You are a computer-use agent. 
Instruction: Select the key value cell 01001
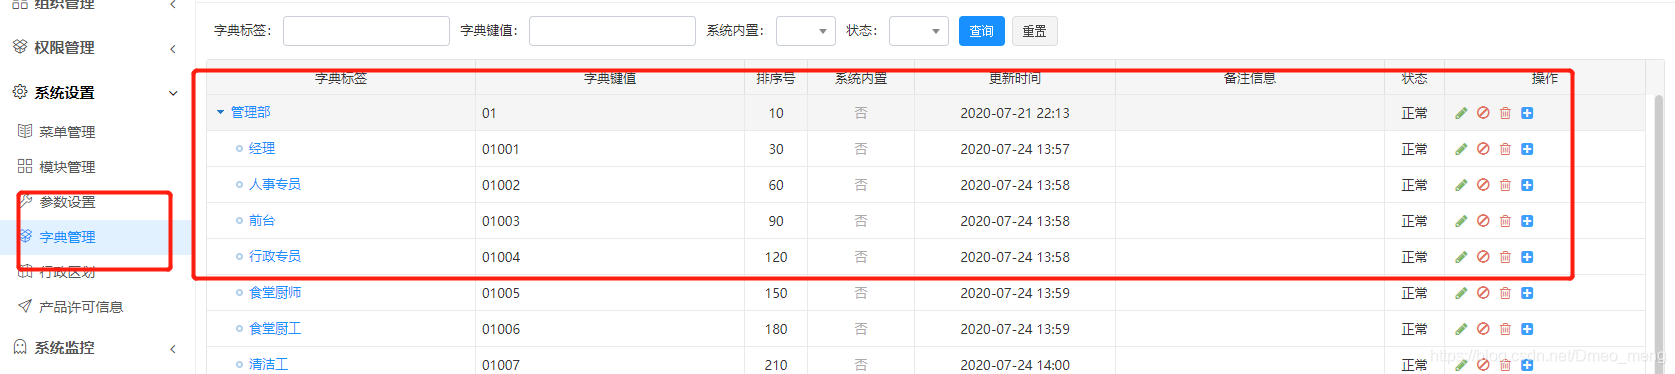[501, 149]
